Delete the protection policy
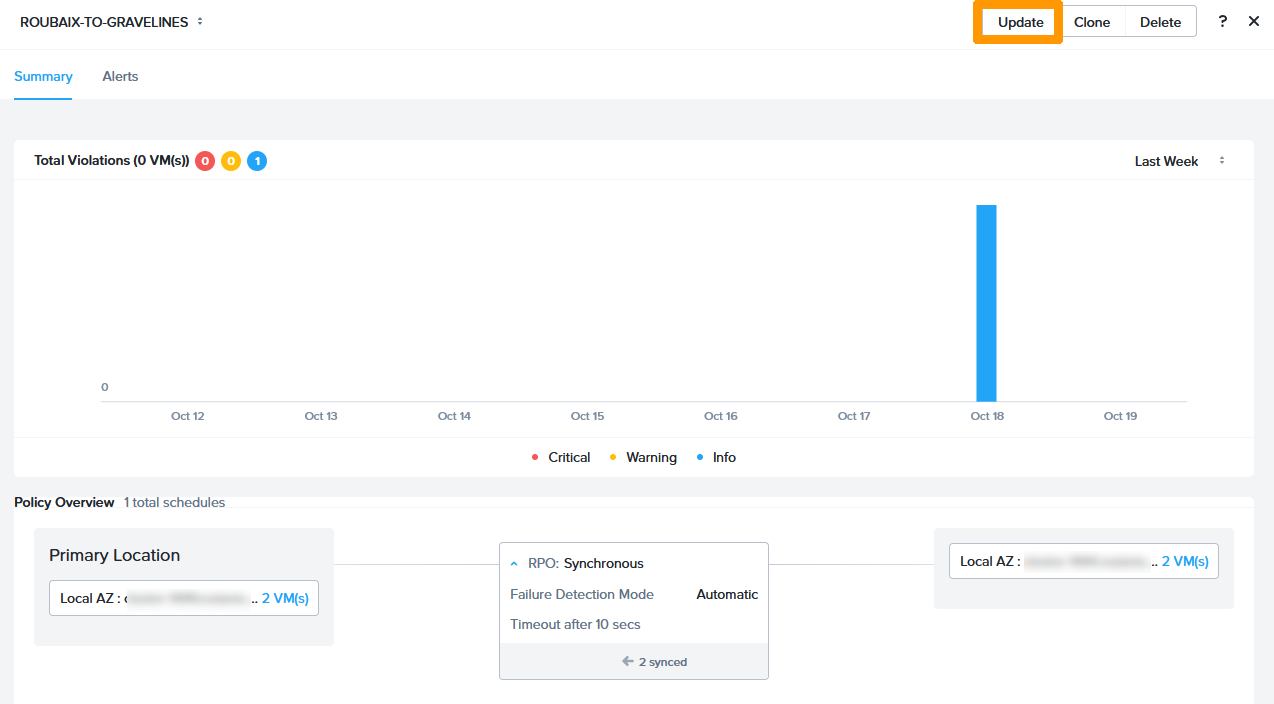This screenshot has height=704, width=1274. pyautogui.click(x=1160, y=22)
